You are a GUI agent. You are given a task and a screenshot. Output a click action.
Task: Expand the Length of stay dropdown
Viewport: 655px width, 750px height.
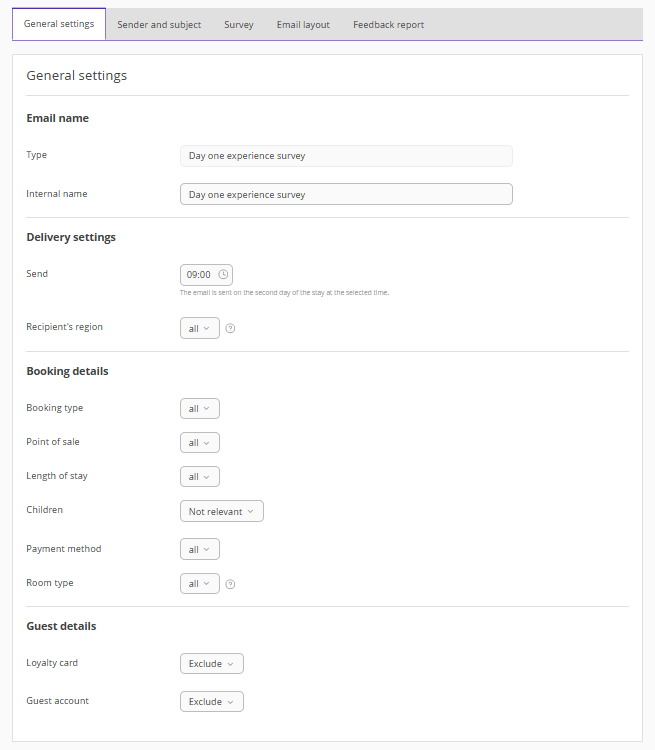tap(199, 476)
